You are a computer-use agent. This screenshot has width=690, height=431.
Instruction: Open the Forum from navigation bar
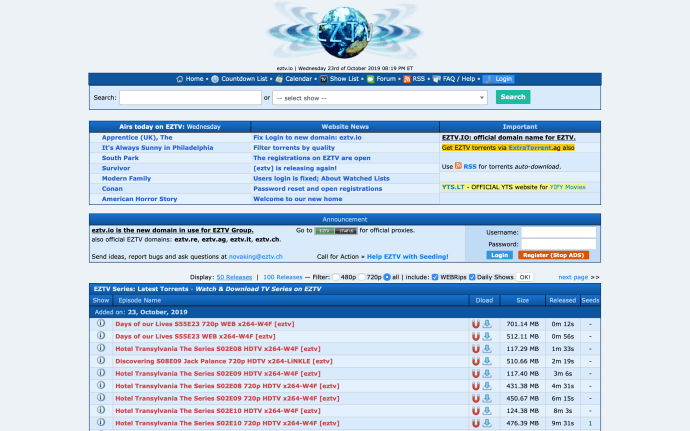point(381,78)
